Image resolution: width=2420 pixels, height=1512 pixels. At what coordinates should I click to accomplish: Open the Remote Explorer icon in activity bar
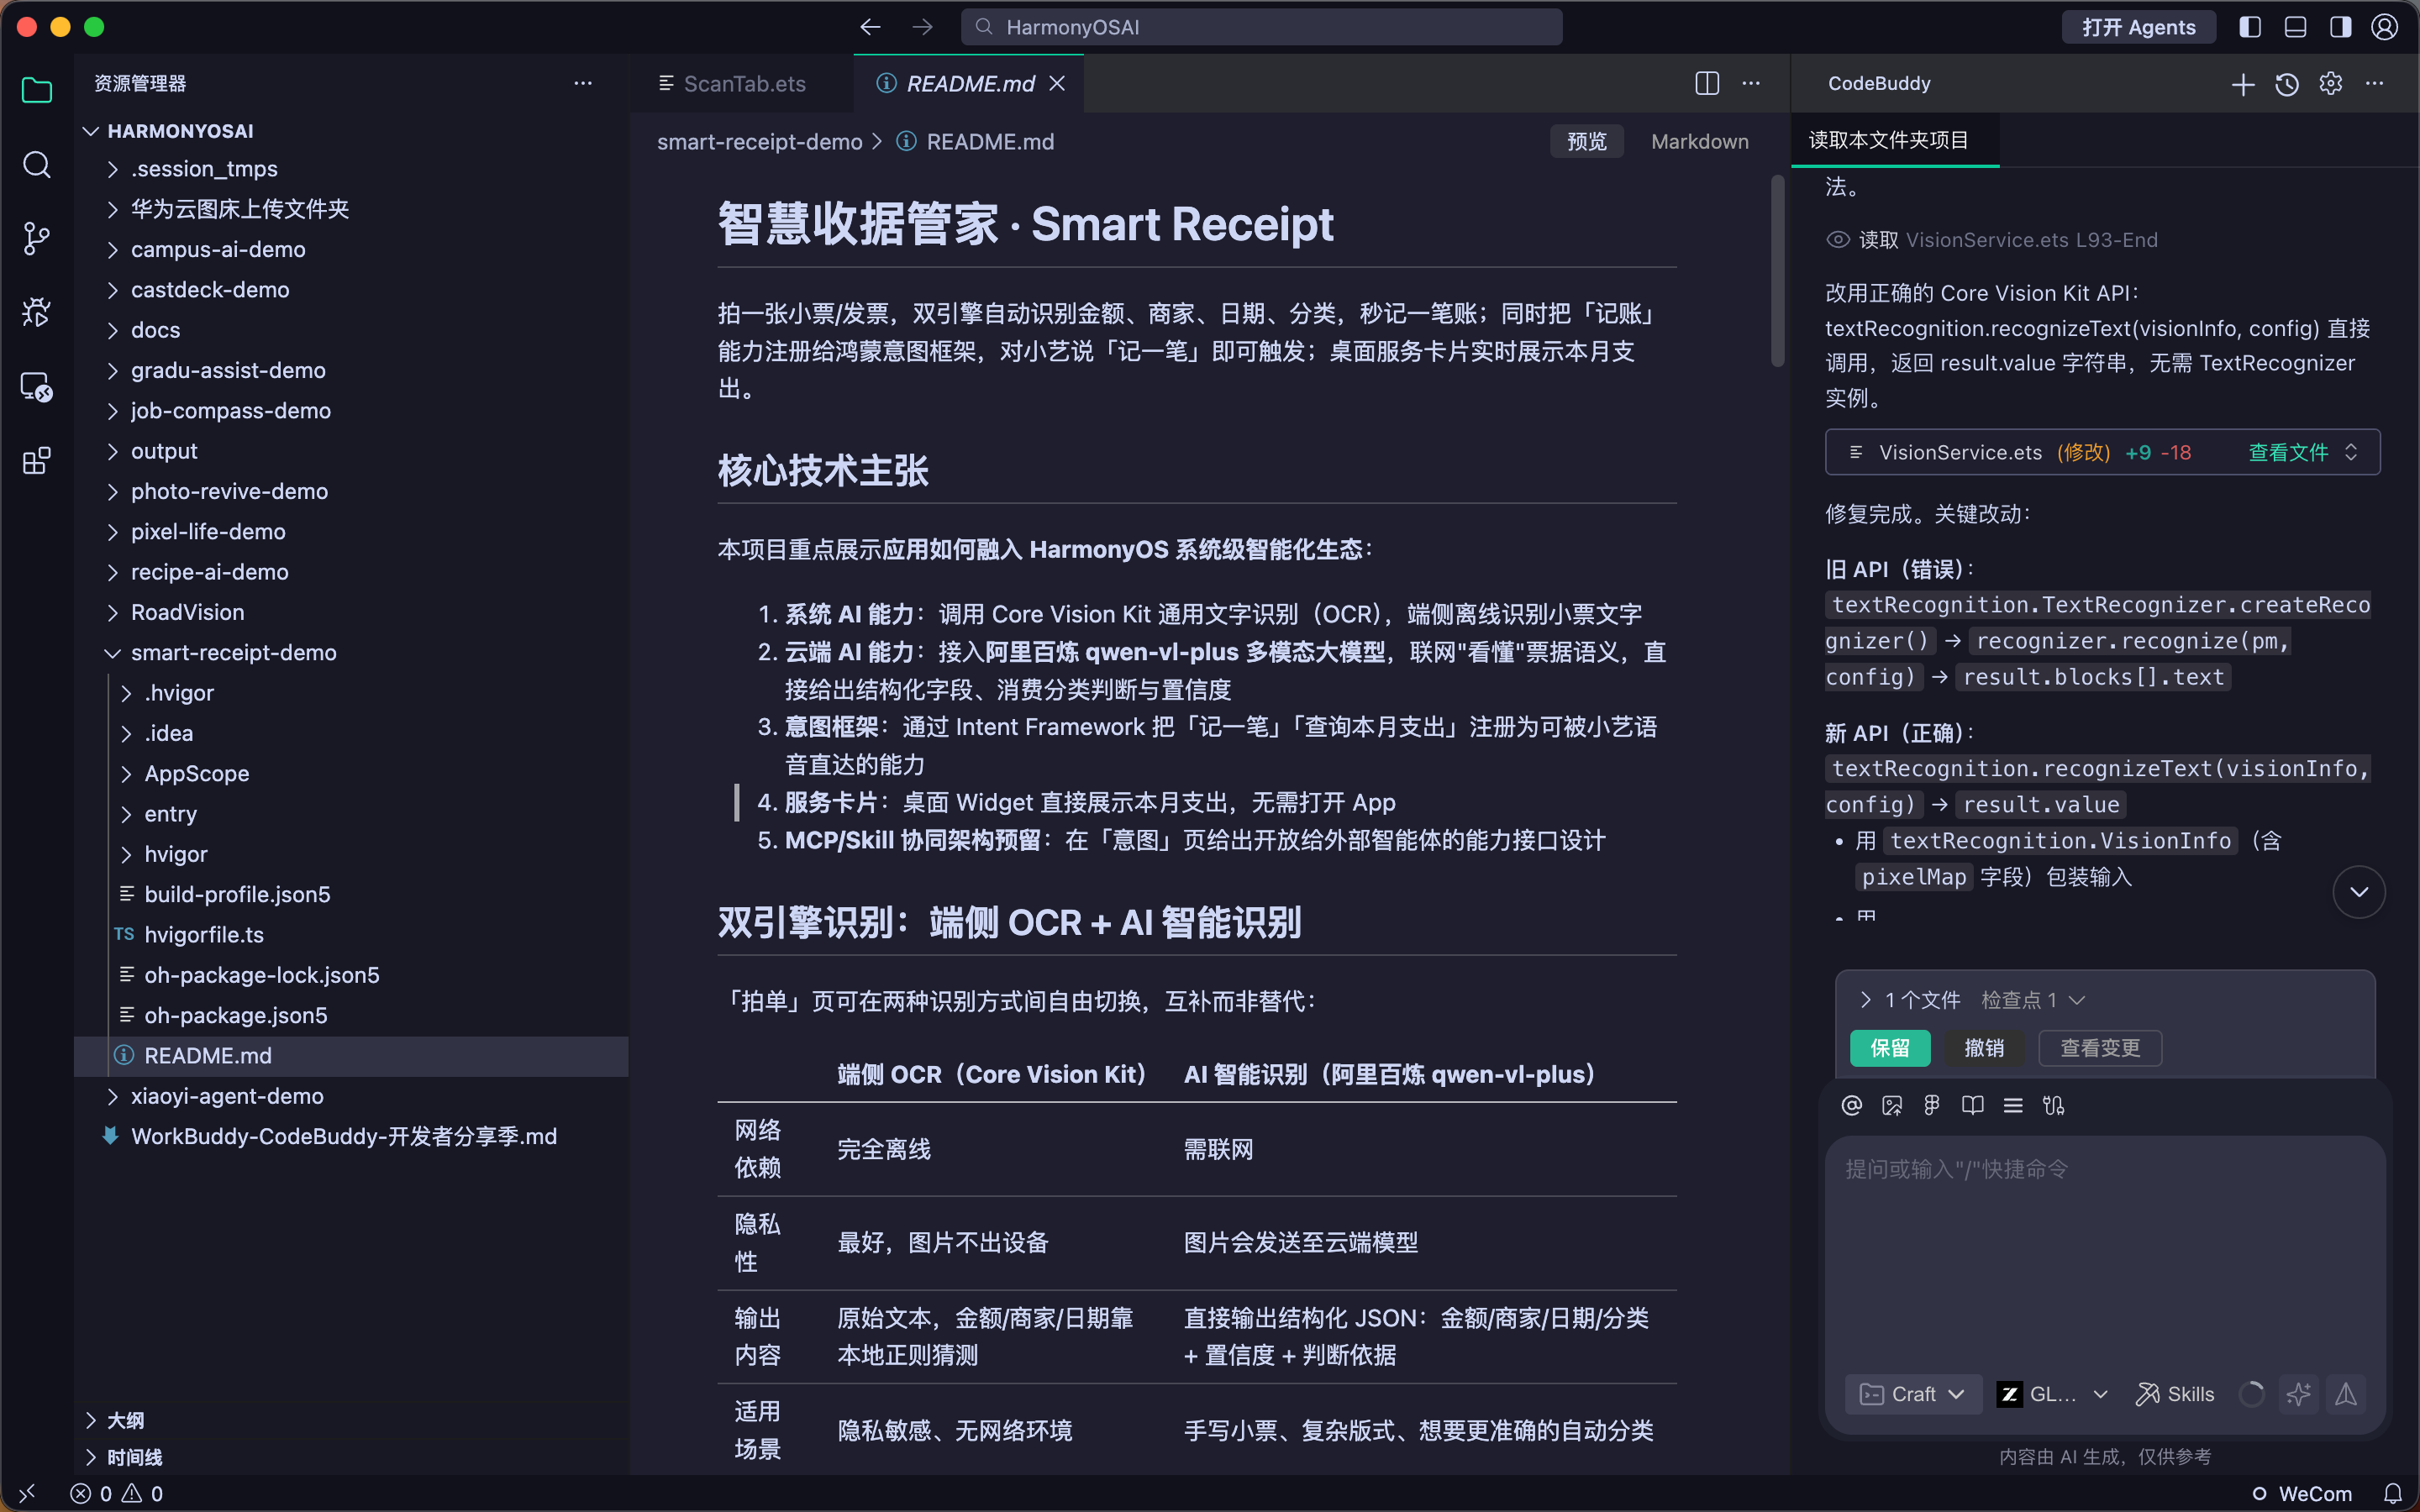(37, 387)
